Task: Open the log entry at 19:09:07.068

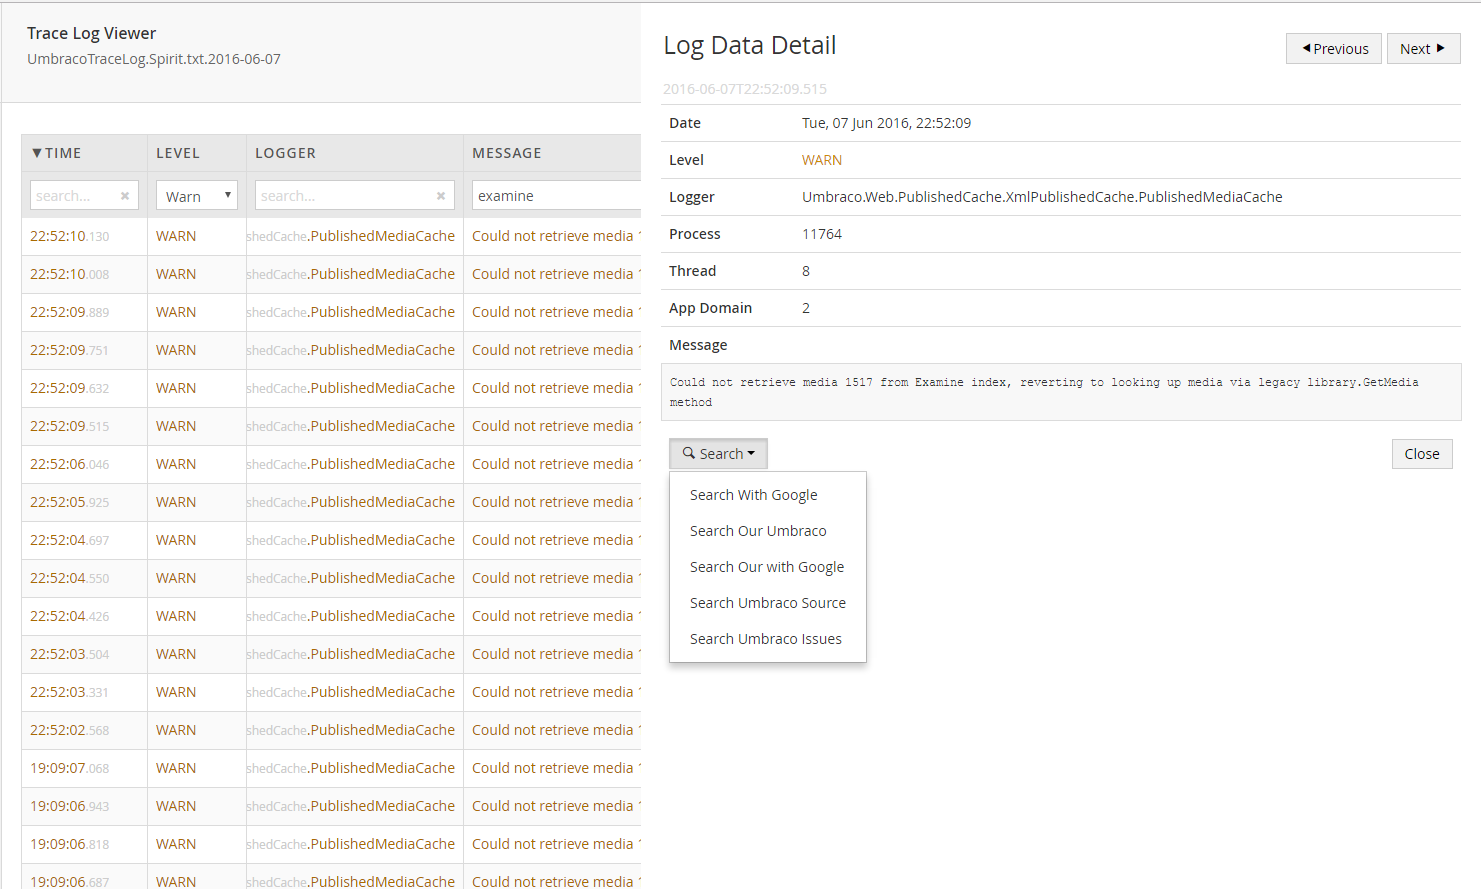Action: 331,769
